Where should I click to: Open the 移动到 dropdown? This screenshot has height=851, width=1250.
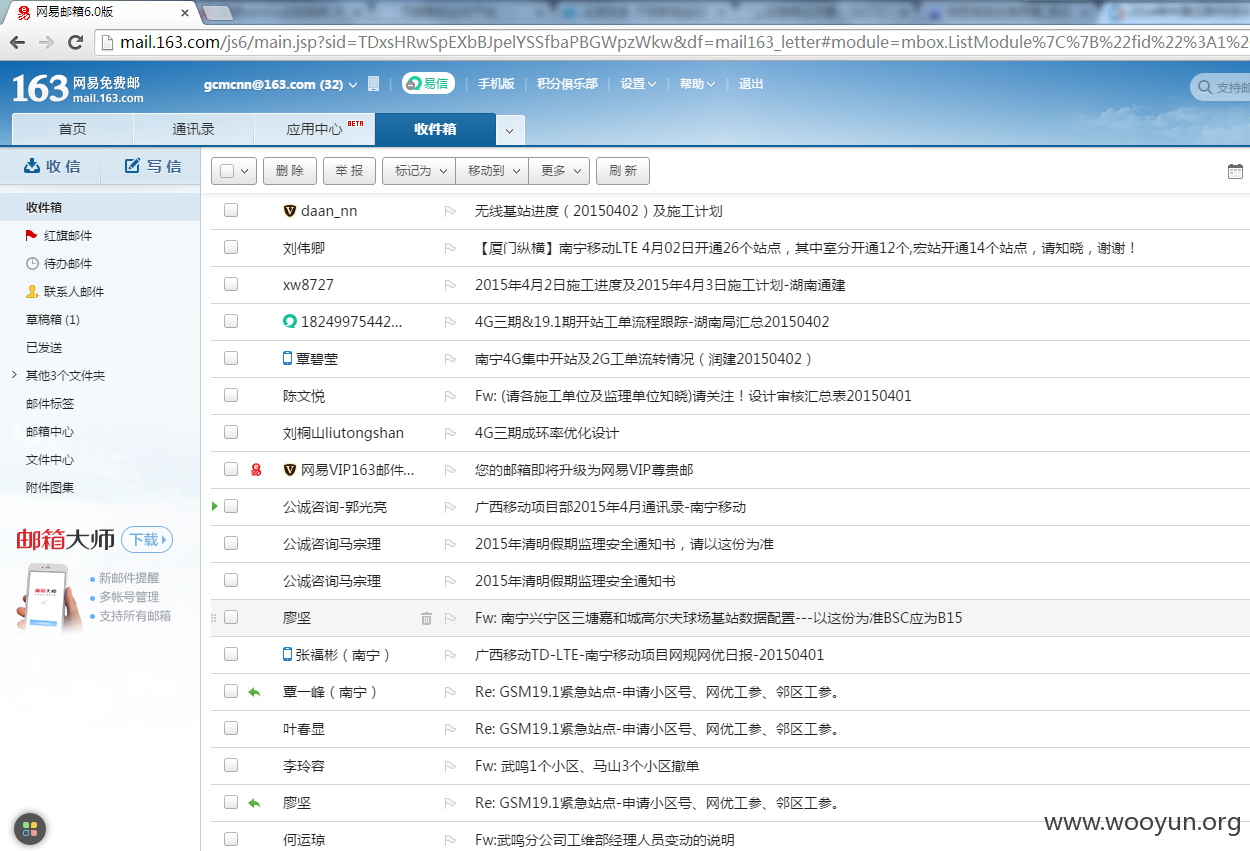(x=492, y=171)
